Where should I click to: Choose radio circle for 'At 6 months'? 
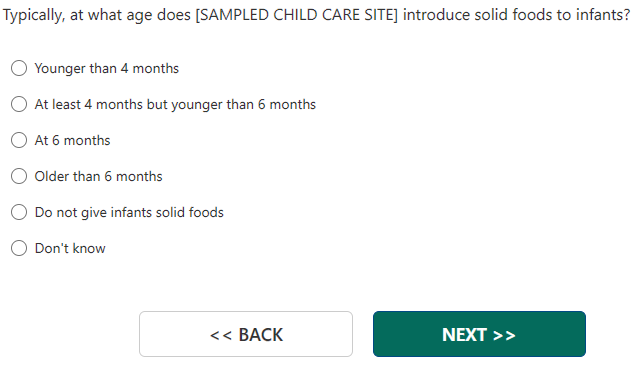[x=19, y=140]
